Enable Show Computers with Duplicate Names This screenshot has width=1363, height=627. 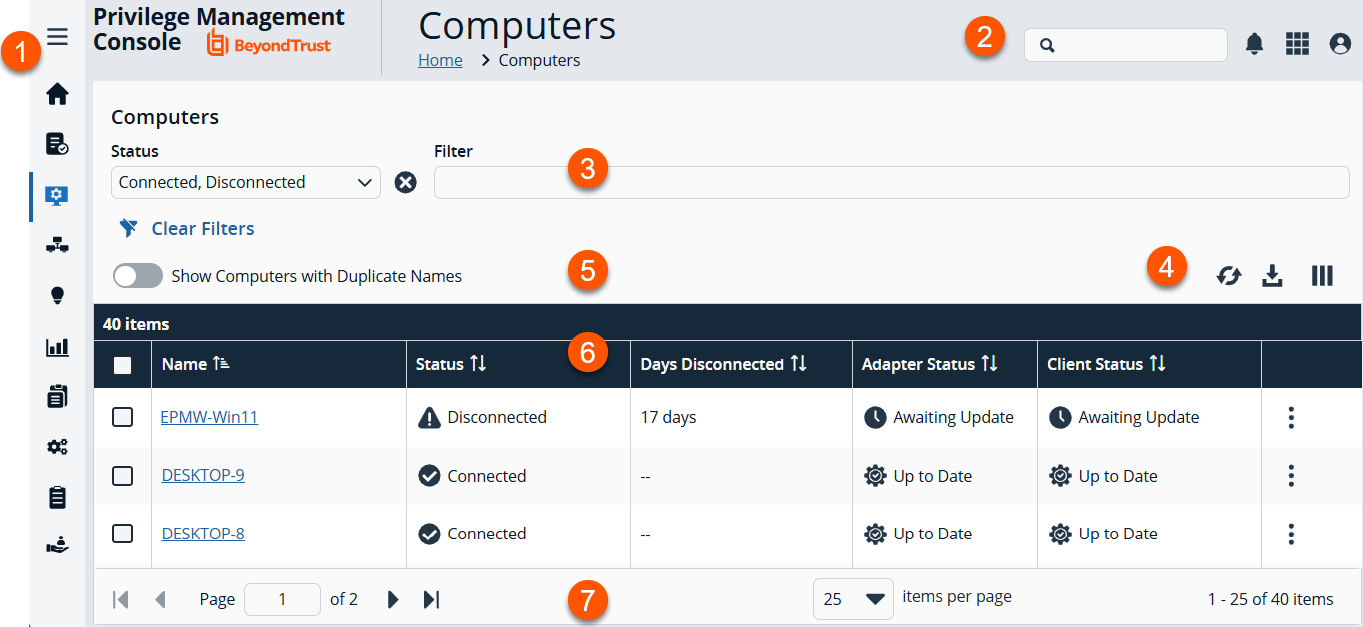tap(137, 275)
